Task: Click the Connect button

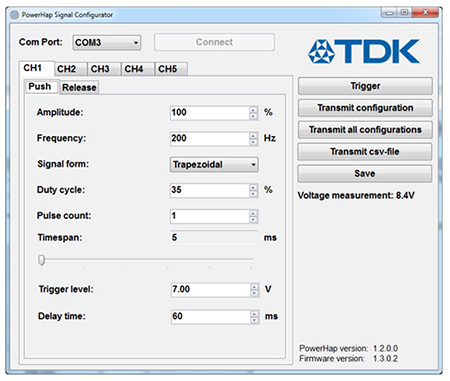Action: [214, 42]
